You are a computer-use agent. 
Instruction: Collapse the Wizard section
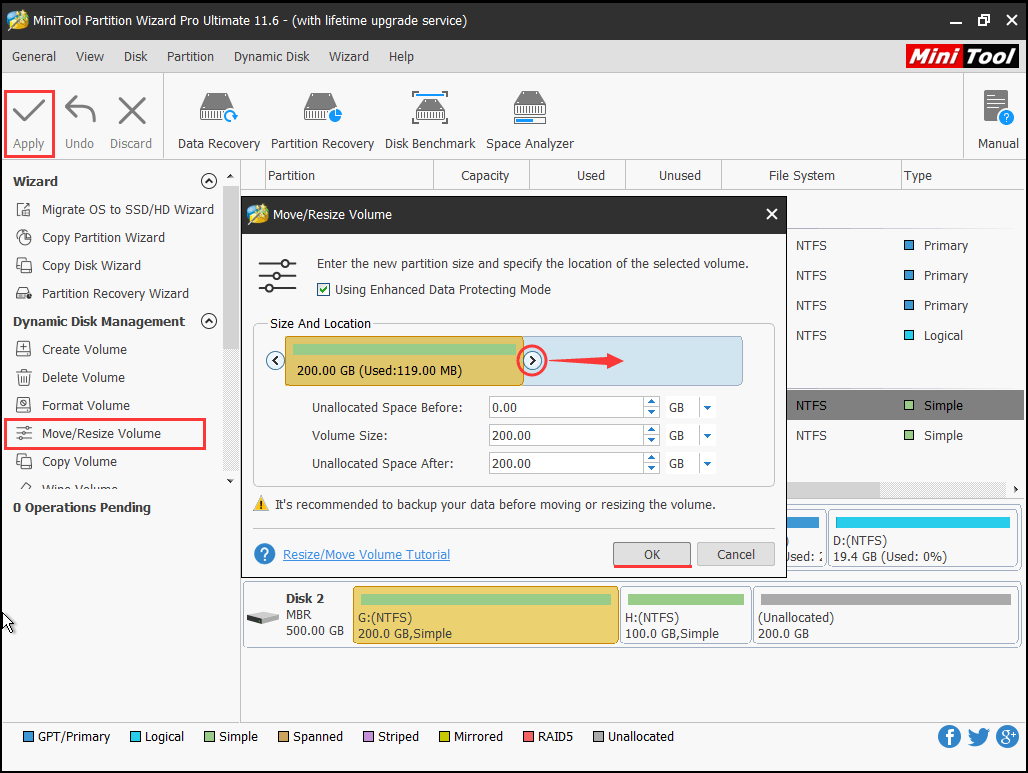pyautogui.click(x=209, y=181)
